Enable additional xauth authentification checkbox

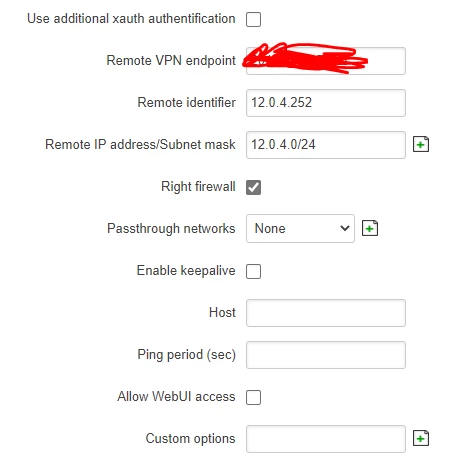[253, 19]
